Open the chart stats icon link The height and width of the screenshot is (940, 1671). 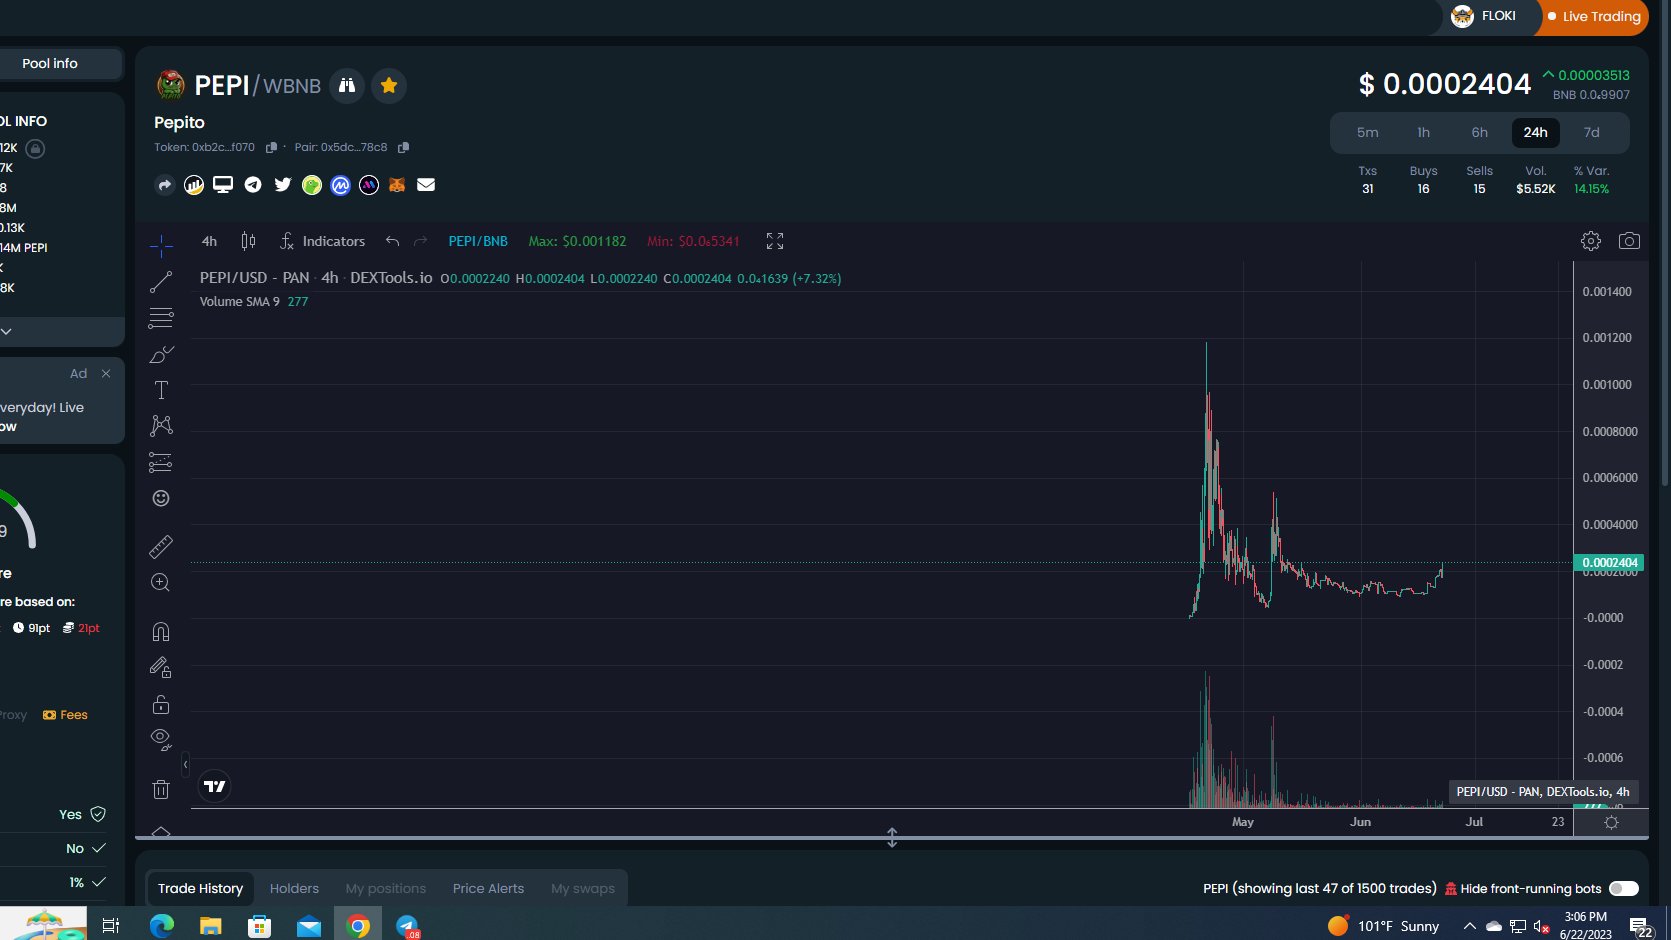point(194,185)
